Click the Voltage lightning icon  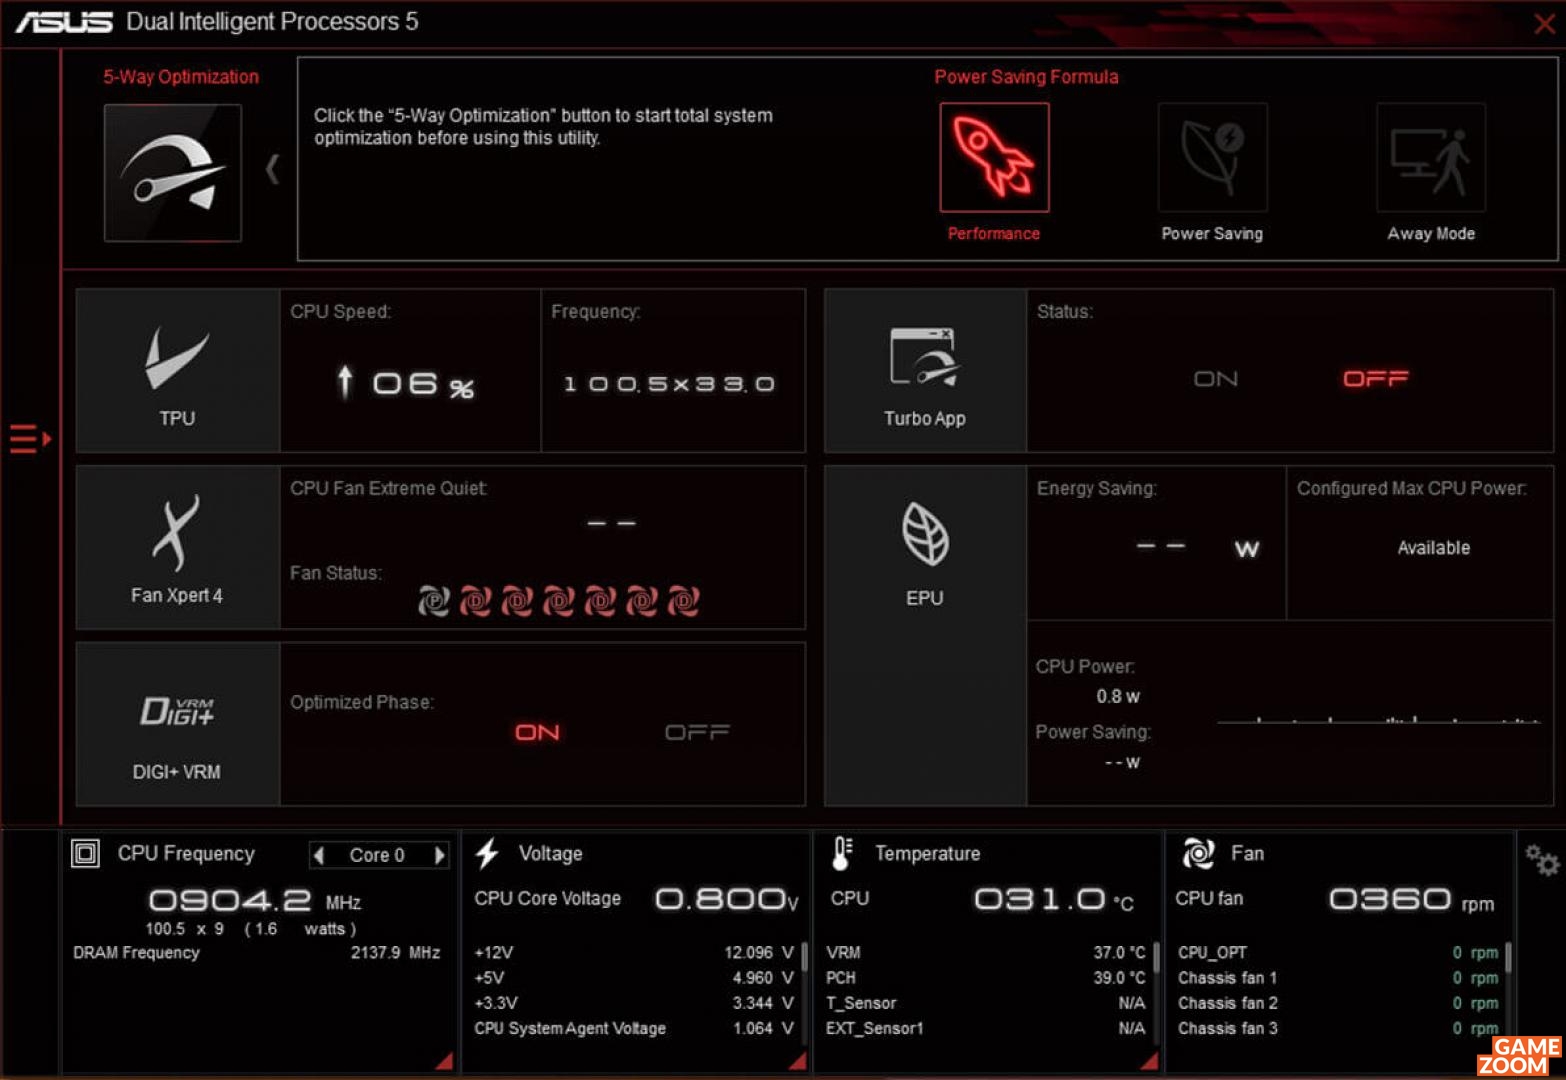[487, 853]
